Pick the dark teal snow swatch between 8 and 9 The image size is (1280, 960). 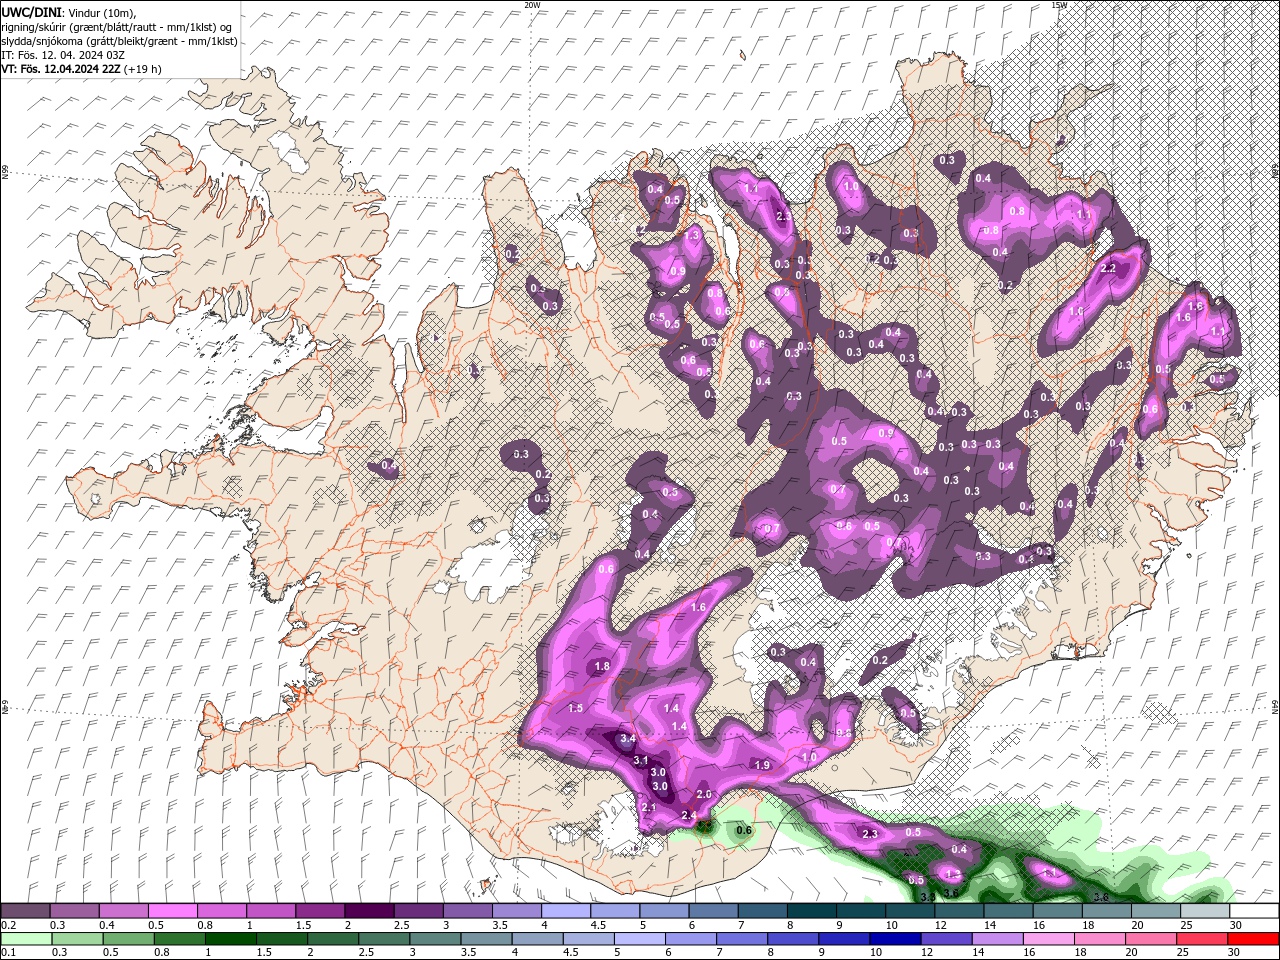point(812,911)
